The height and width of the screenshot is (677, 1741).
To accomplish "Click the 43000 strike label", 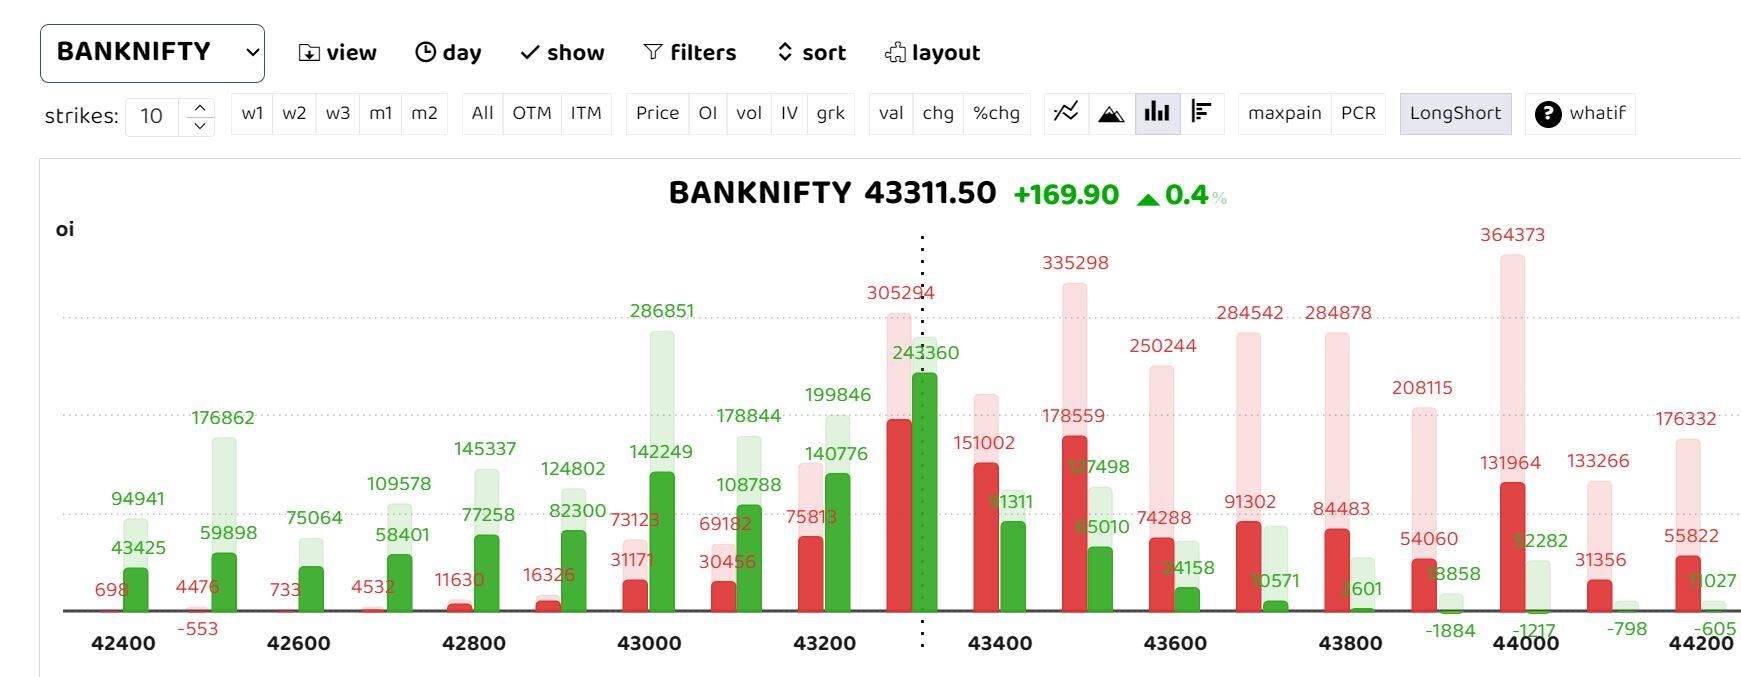I will coord(649,643).
